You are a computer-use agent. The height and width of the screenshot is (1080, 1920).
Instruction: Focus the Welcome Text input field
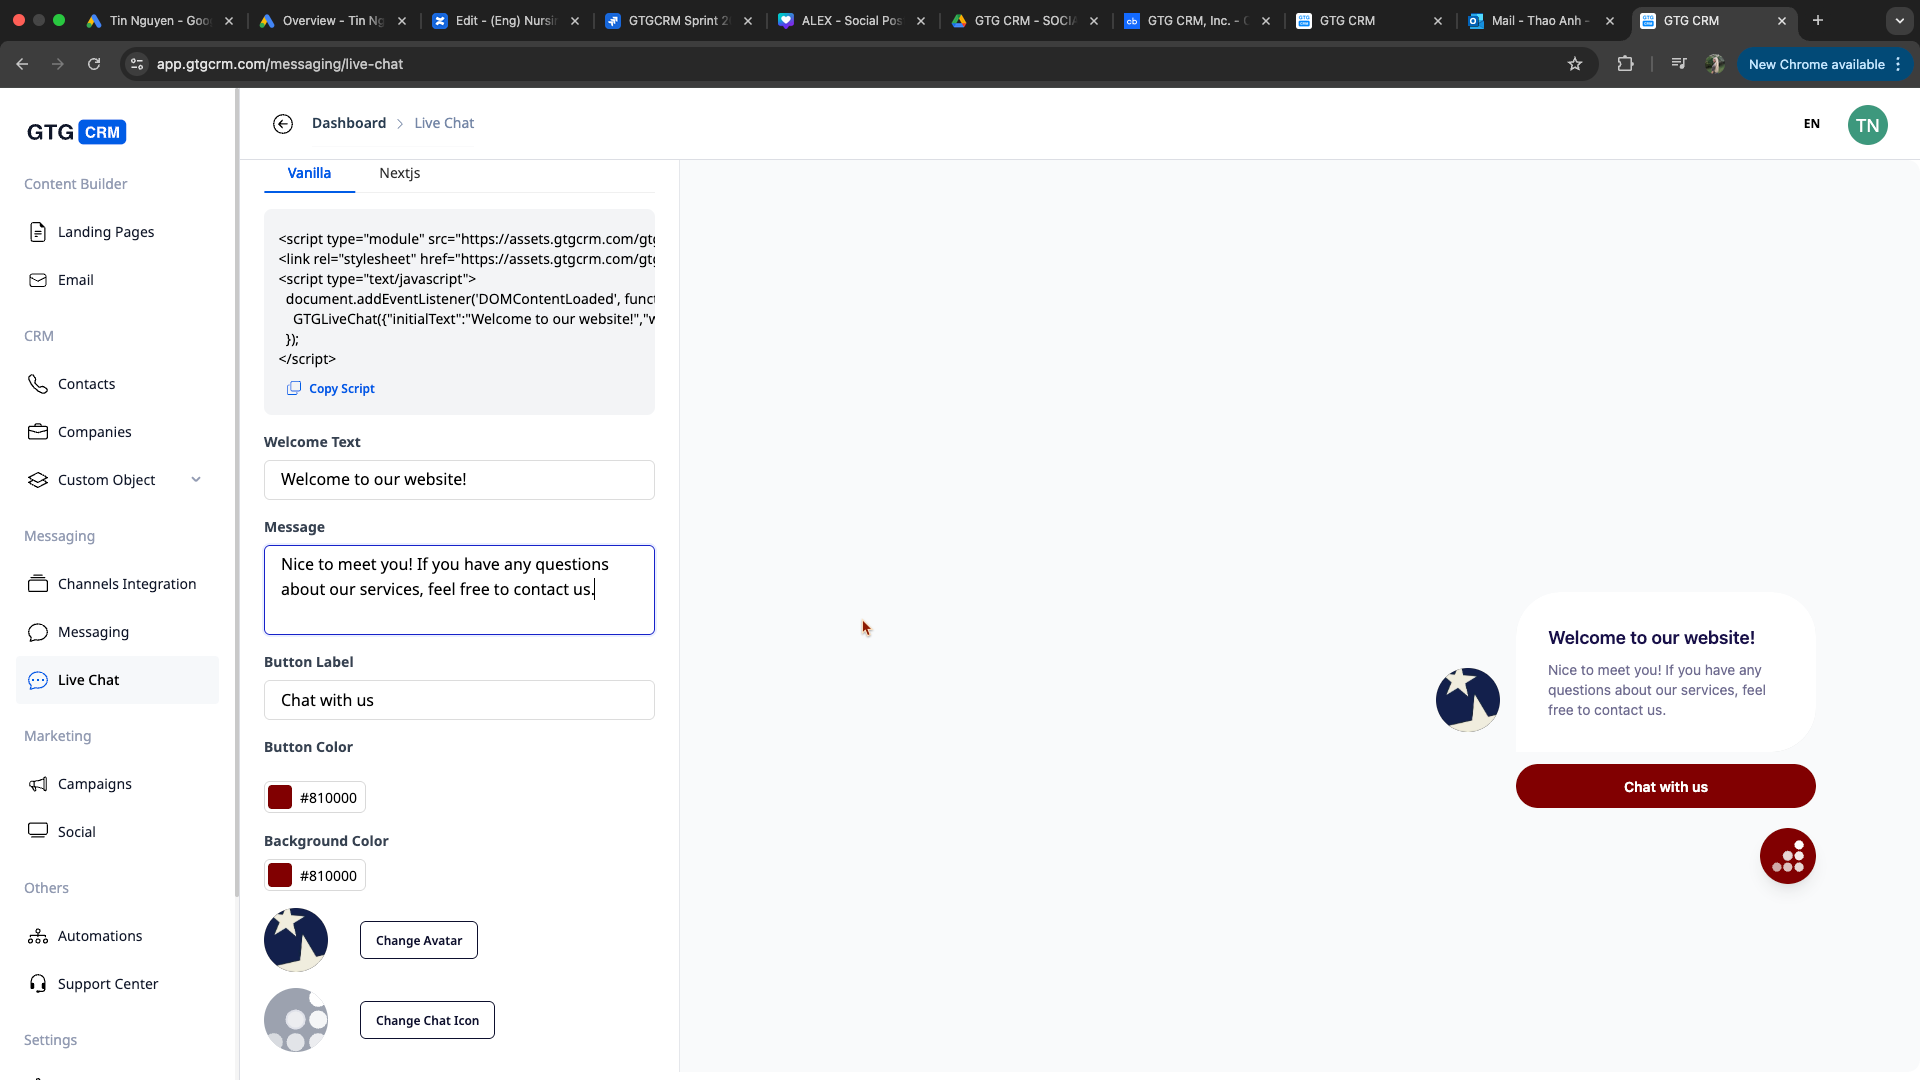tap(459, 480)
